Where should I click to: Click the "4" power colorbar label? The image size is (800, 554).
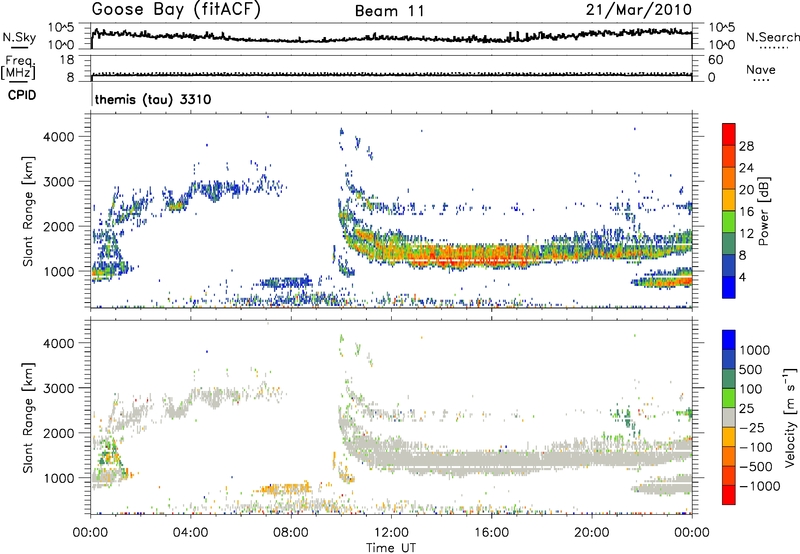(x=743, y=277)
